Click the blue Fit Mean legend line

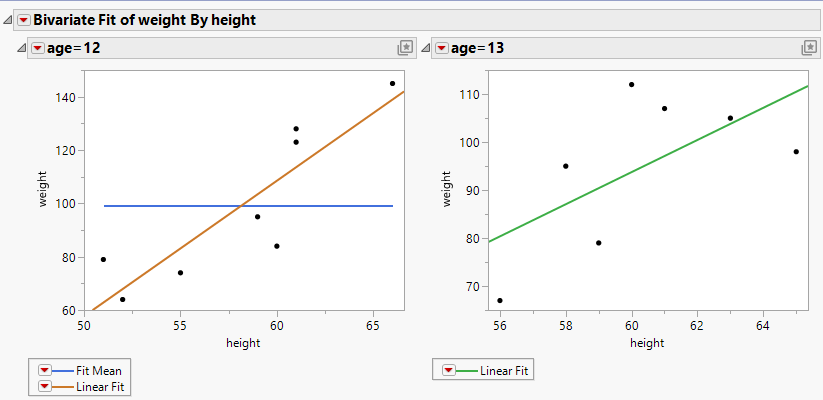click(63, 371)
